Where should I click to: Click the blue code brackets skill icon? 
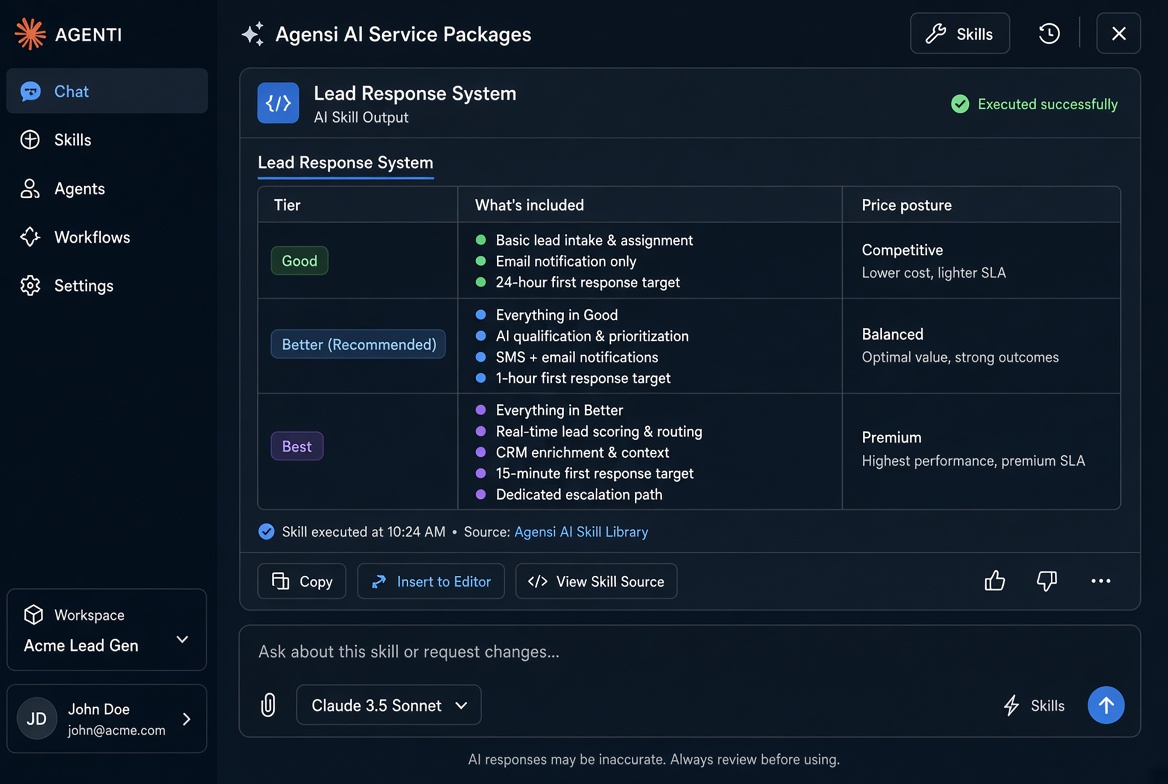pyautogui.click(x=278, y=103)
